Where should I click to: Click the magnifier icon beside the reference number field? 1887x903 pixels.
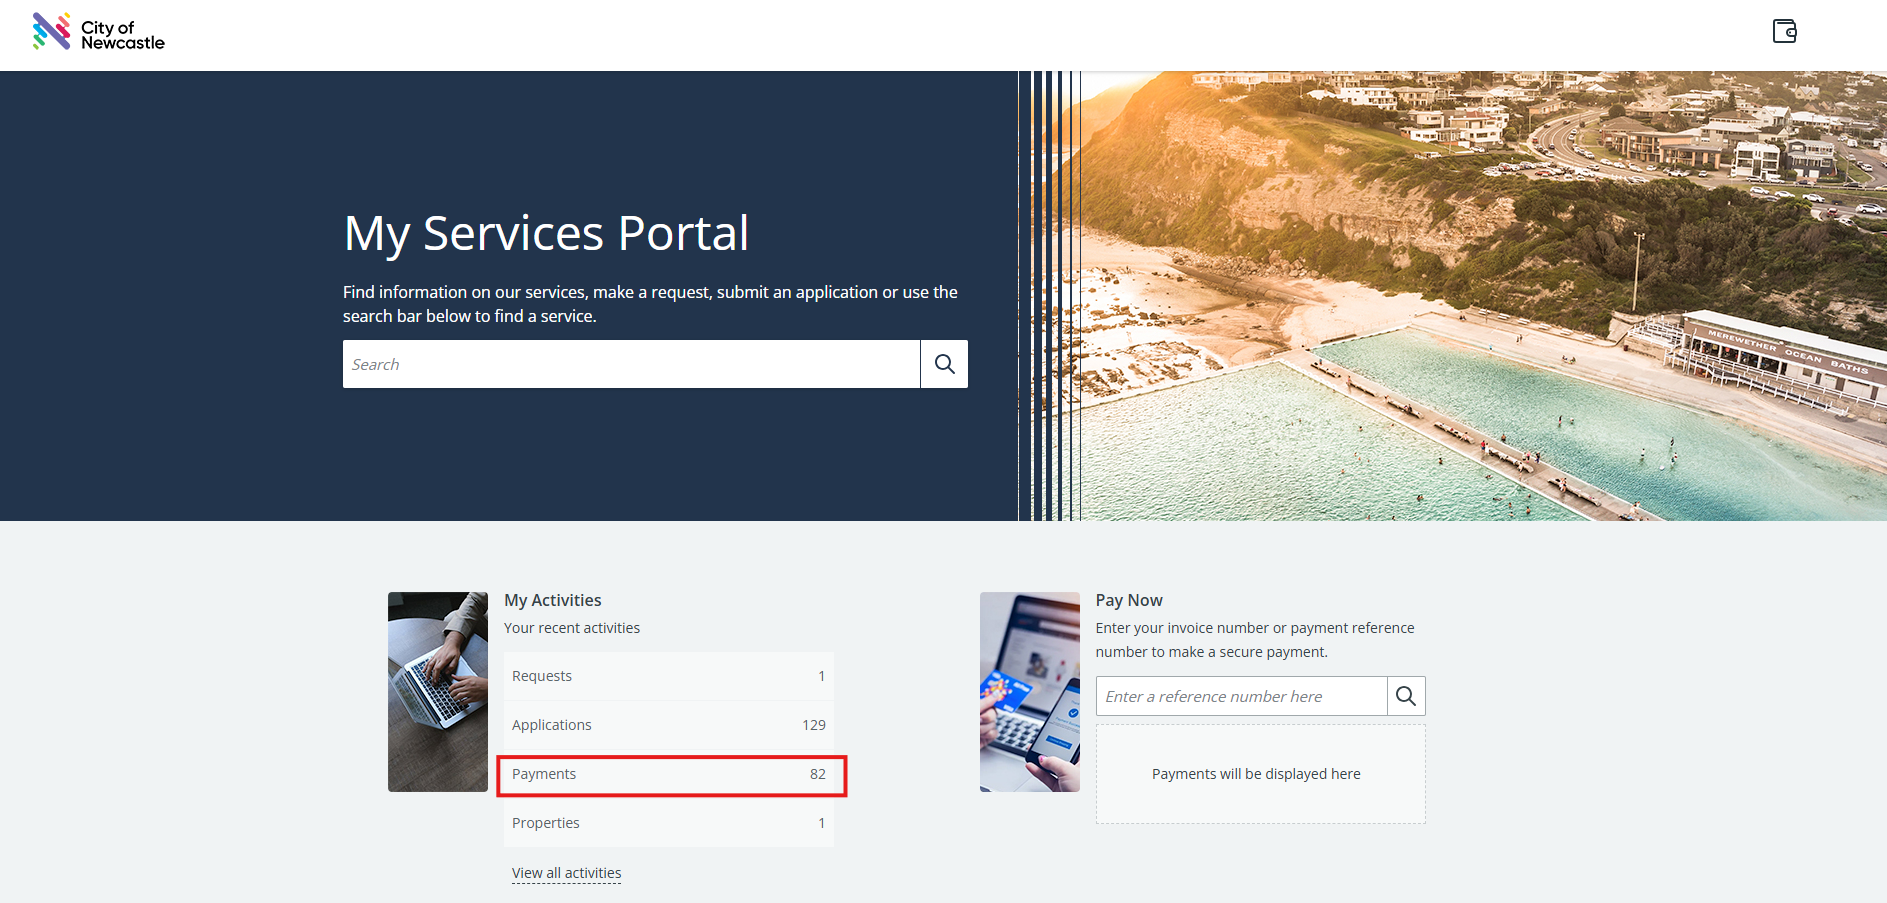(1405, 696)
